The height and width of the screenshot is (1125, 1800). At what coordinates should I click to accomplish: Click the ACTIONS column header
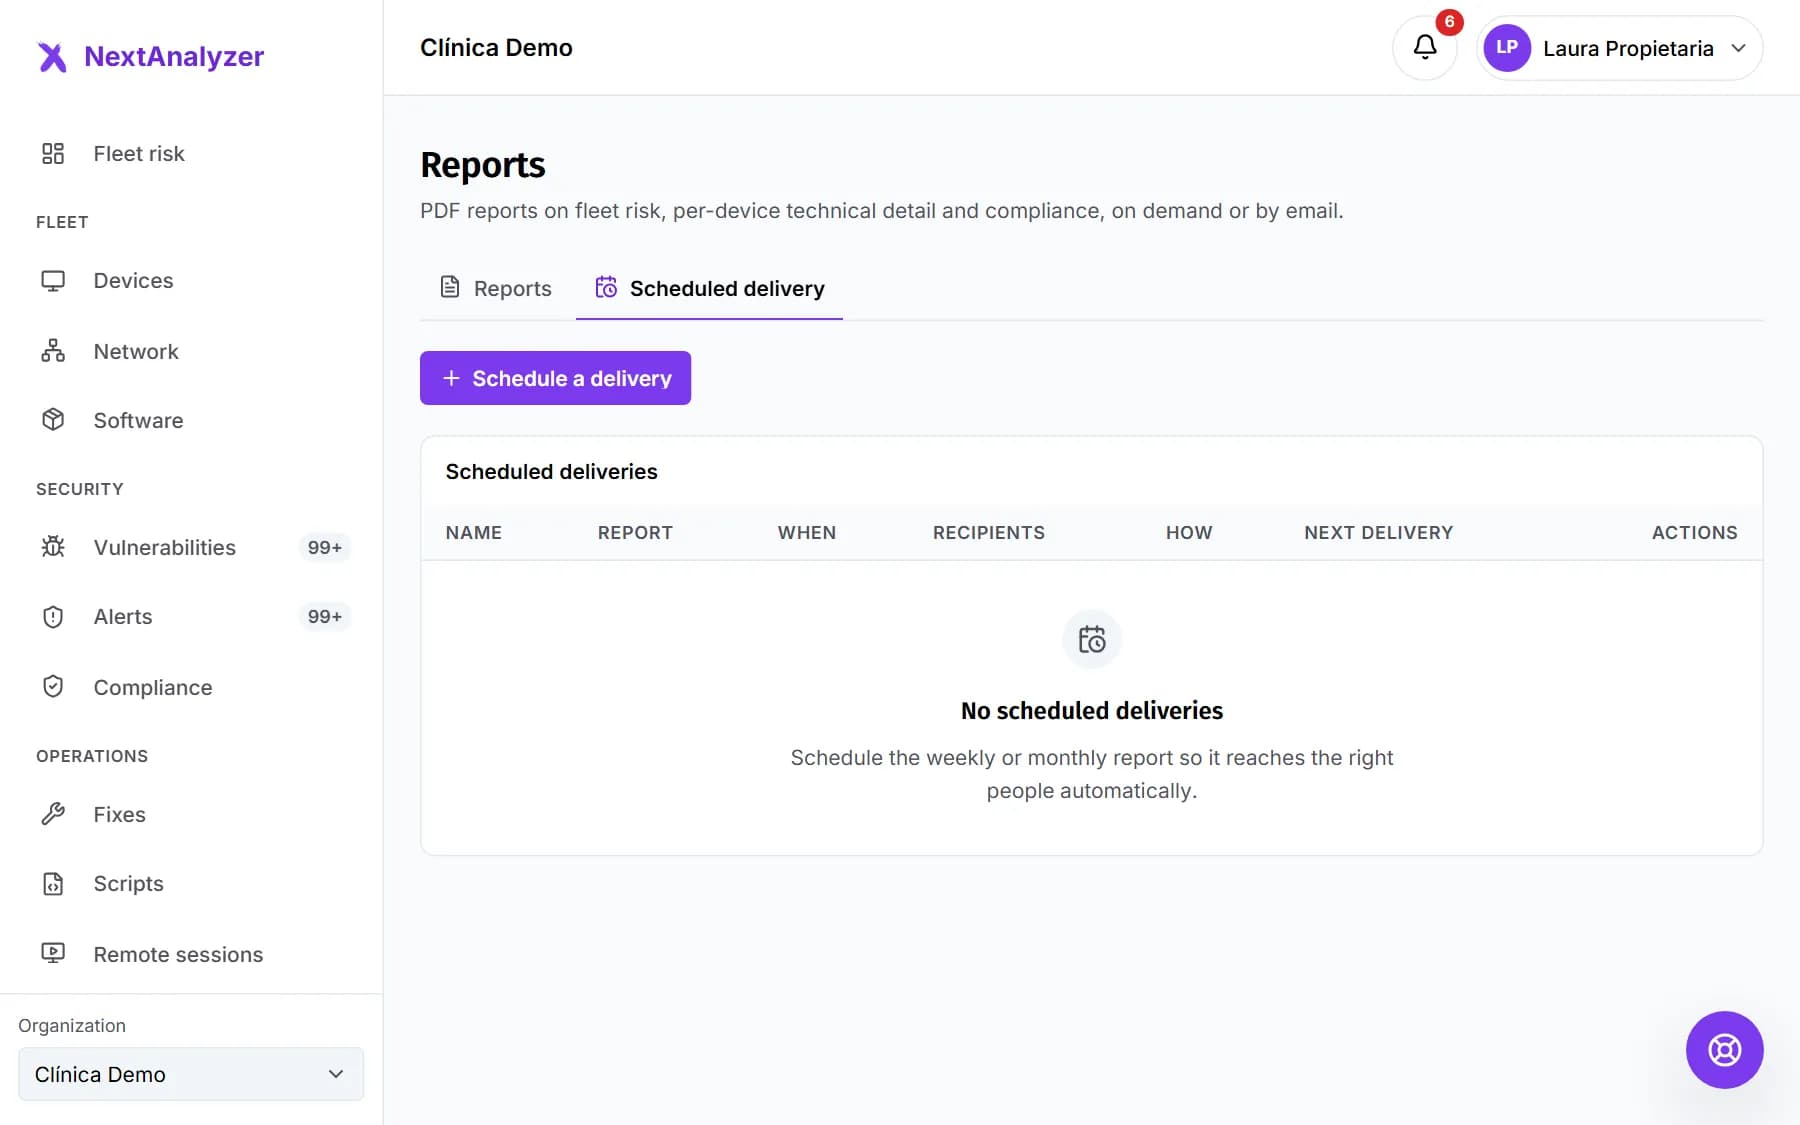click(1694, 533)
